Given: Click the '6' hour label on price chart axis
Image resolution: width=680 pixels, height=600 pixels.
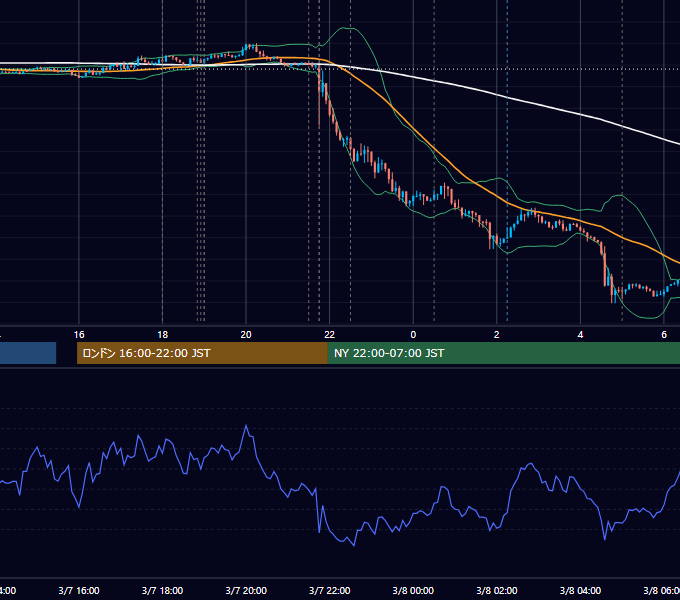Looking at the screenshot, I should tap(664, 334).
